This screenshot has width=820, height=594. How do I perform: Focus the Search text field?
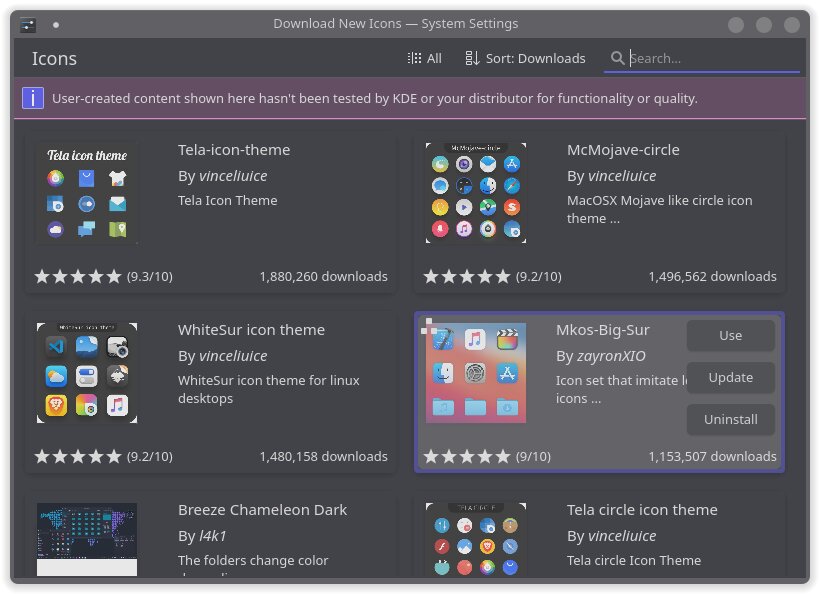pos(712,58)
